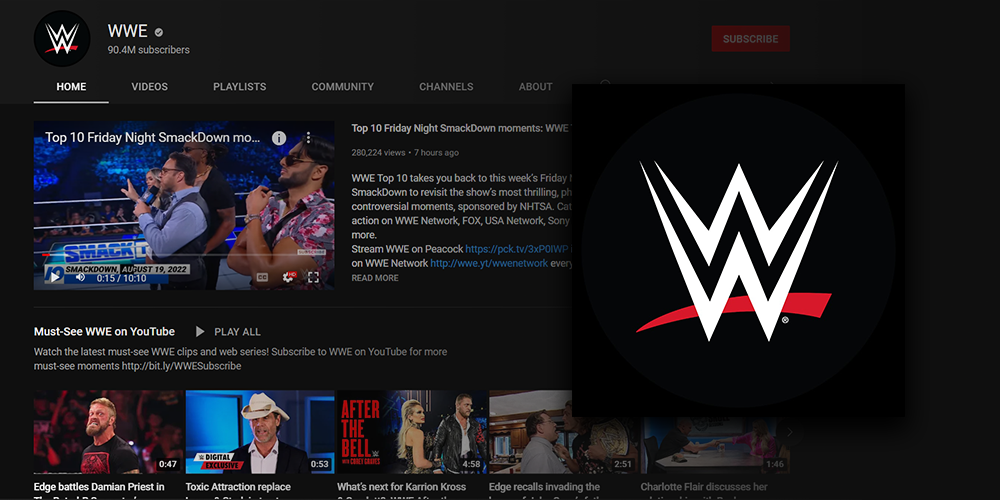This screenshot has width=1000, height=500.
Task: Click title 'Charlotte Flair discusses her'
Action: click(703, 487)
